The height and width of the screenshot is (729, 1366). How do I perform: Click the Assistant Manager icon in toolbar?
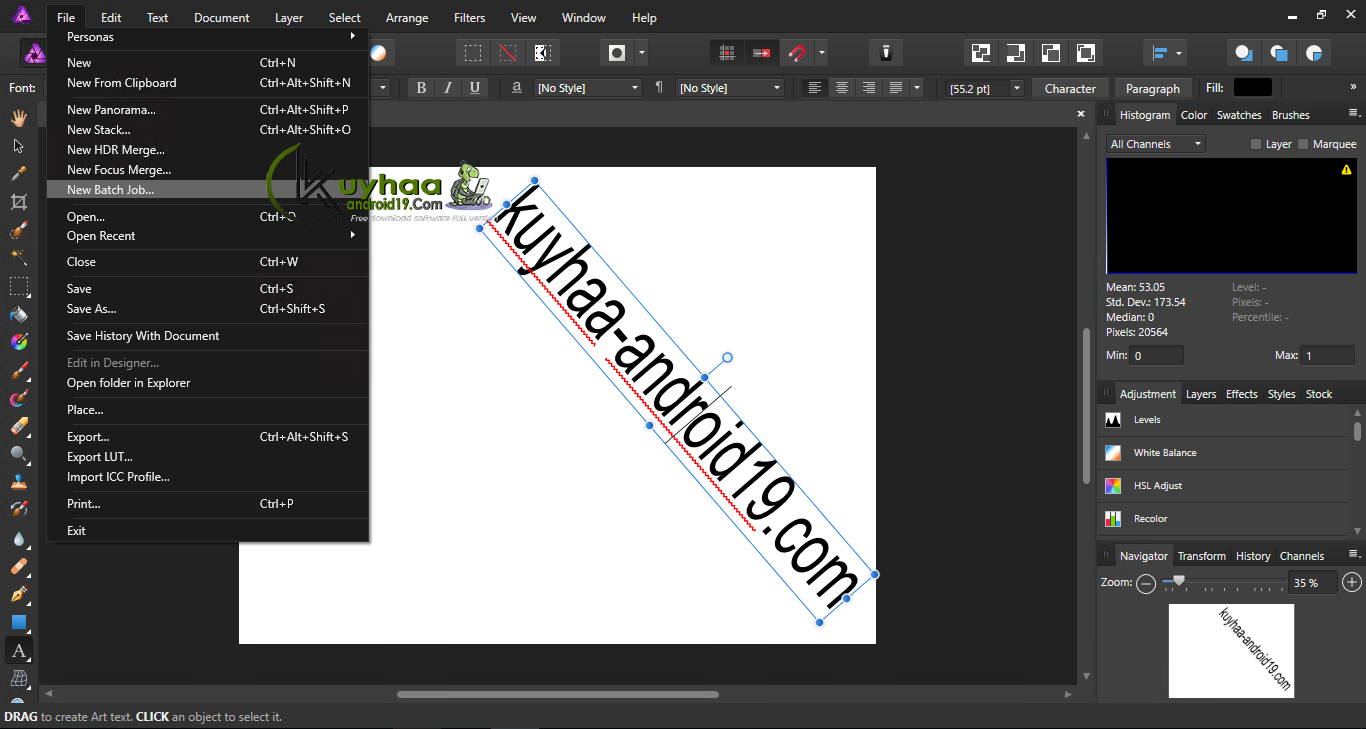885,53
